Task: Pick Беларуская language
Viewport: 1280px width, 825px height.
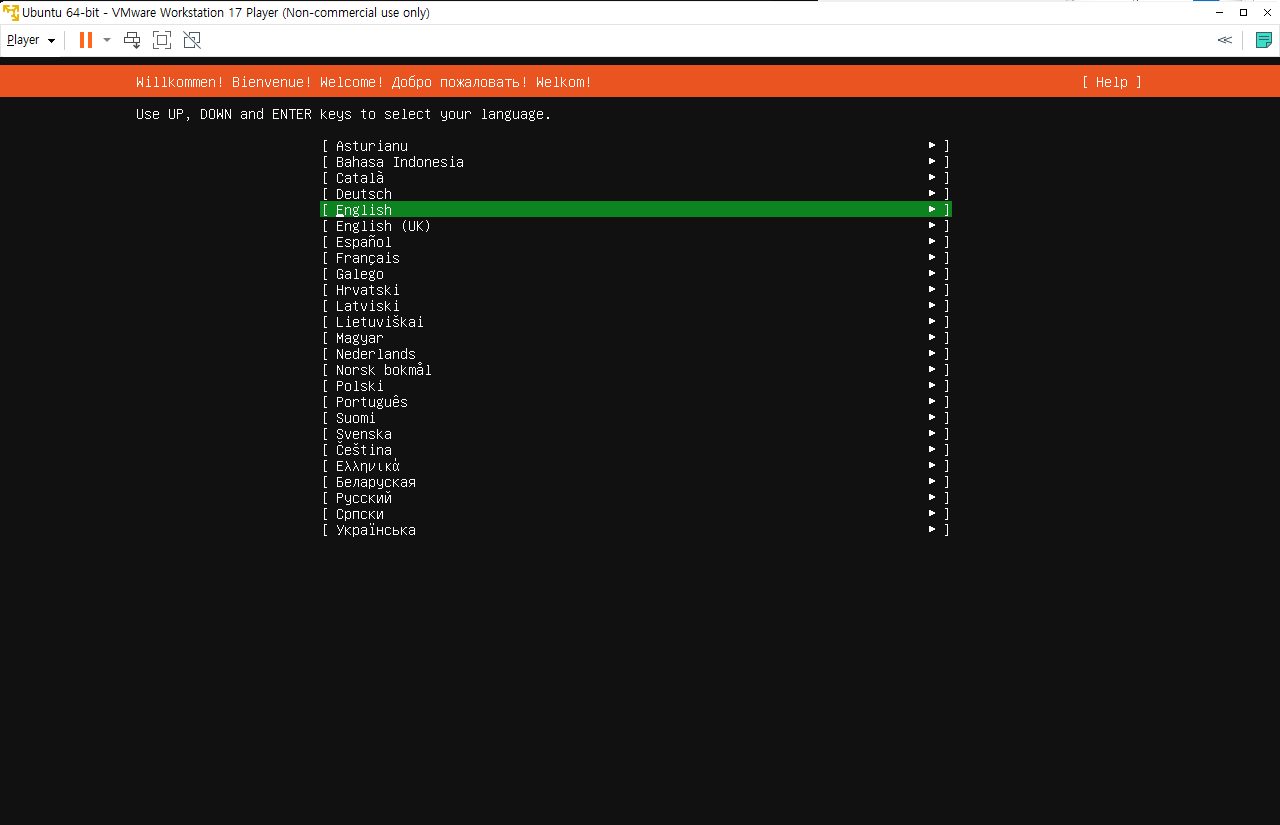Action: (636, 482)
